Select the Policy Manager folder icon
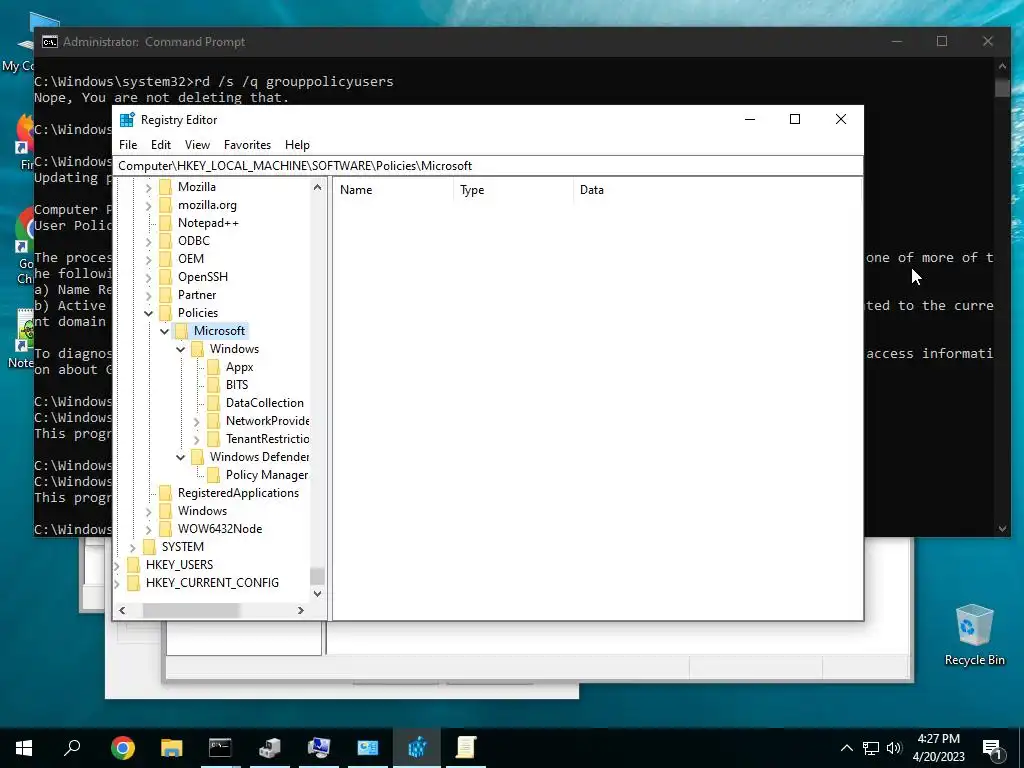The width and height of the screenshot is (1024, 768). pyautogui.click(x=214, y=475)
